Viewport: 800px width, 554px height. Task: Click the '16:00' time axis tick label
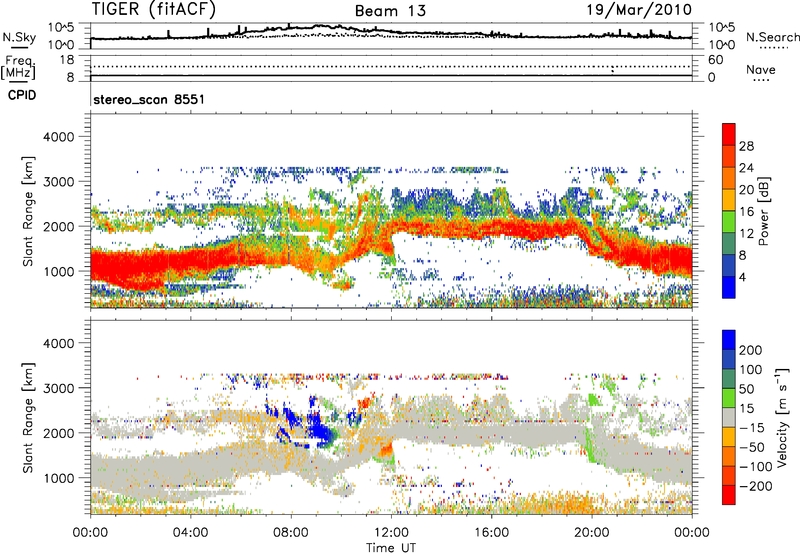tap(491, 533)
